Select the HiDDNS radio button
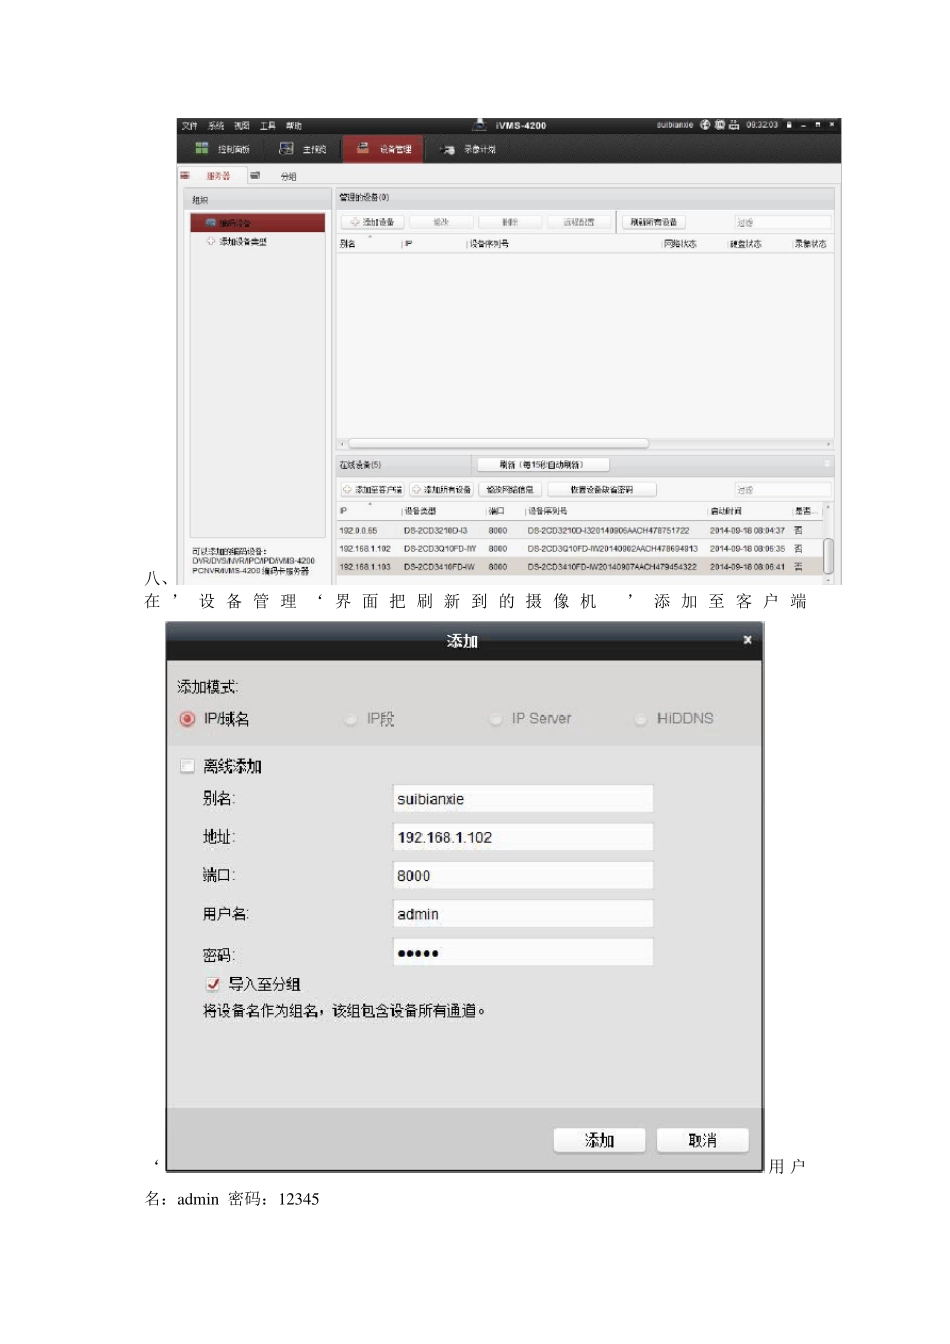Image resolution: width=950 pixels, height=1344 pixels. [640, 719]
